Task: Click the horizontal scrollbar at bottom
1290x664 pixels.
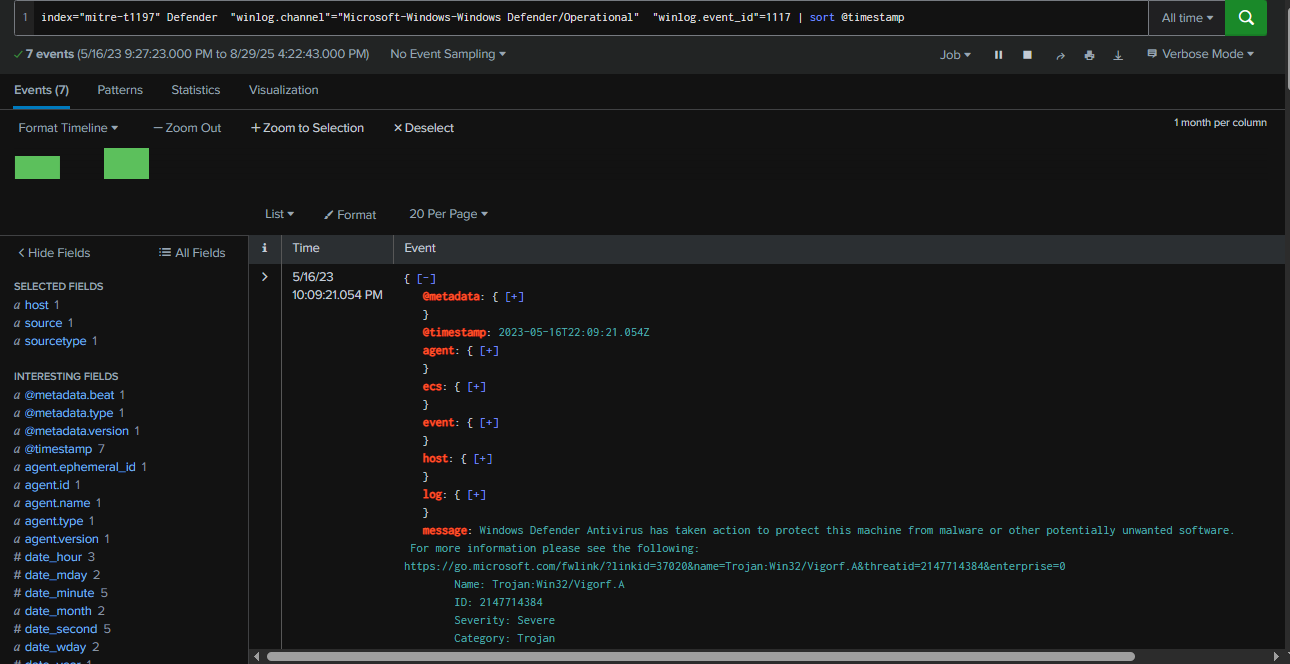Action: (700, 657)
